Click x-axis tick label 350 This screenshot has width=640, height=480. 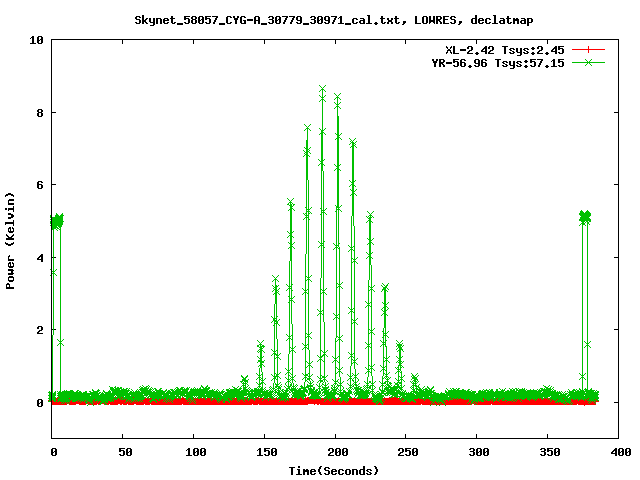click(x=550, y=452)
